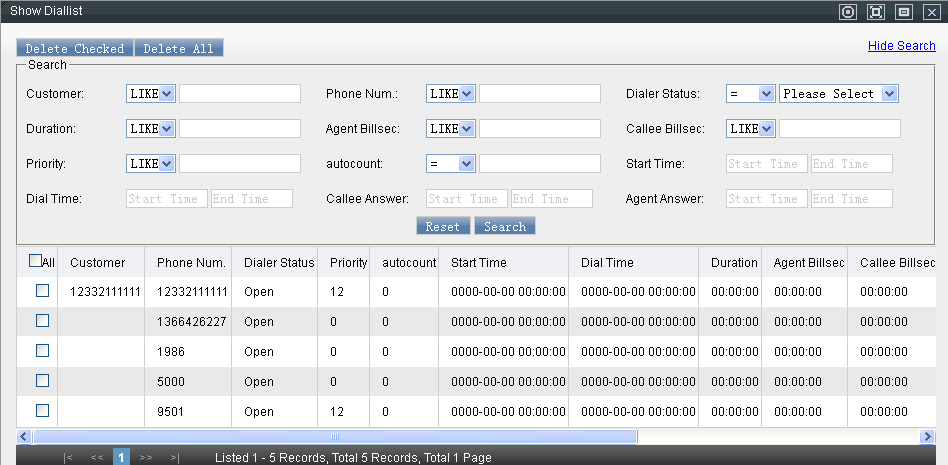Tick the checkbox for phone number 1366426227
This screenshot has width=948, height=465.
click(x=43, y=321)
